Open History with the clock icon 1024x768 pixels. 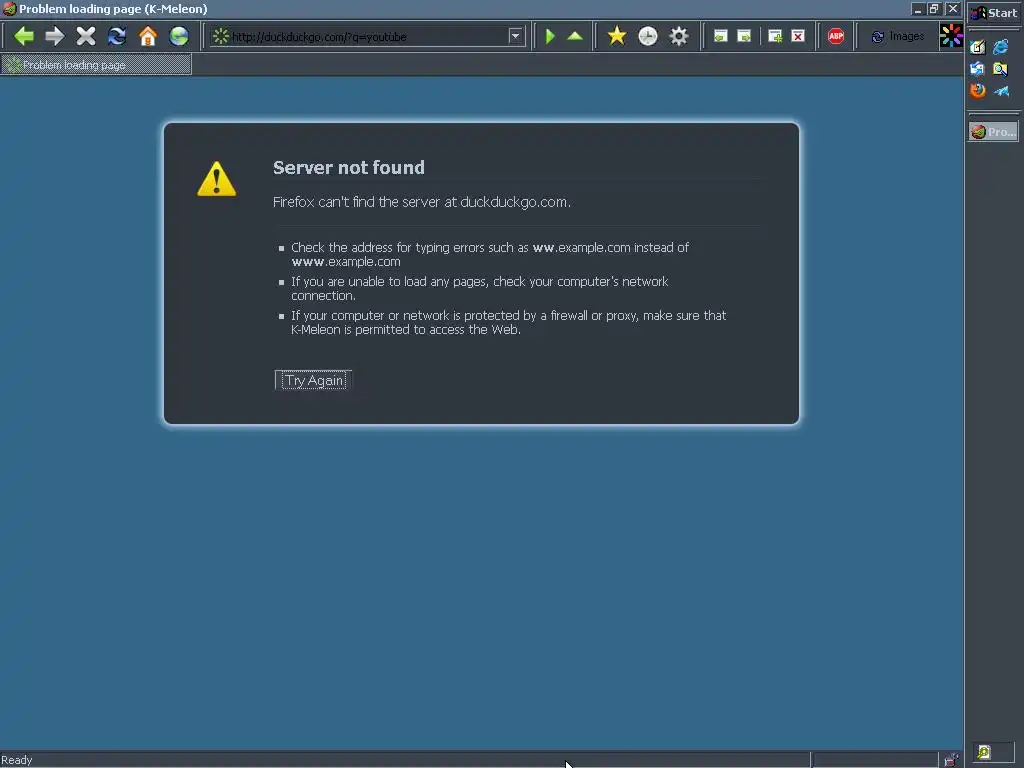648,36
